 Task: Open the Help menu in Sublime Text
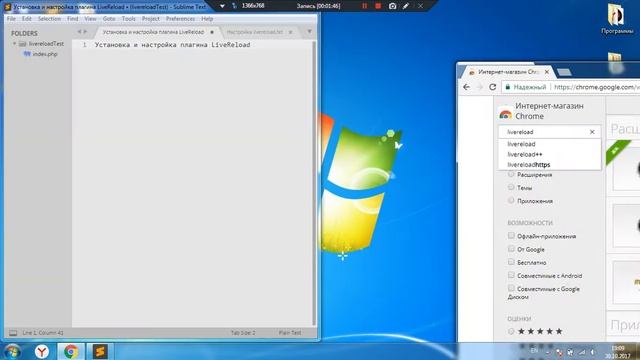[207, 19]
